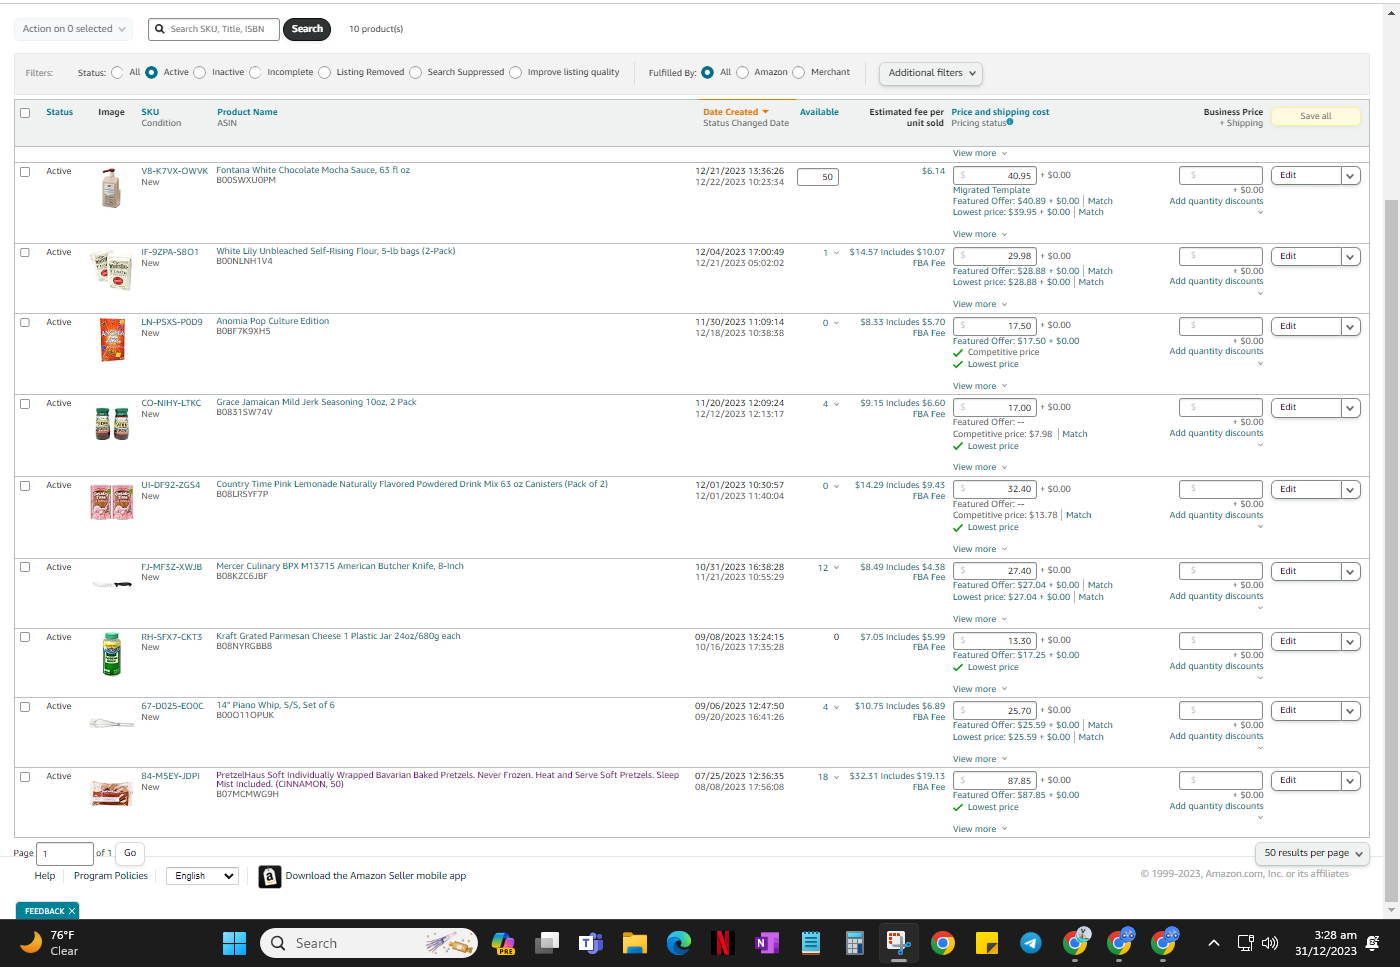Click the Pricing status info icon

[1010, 122]
